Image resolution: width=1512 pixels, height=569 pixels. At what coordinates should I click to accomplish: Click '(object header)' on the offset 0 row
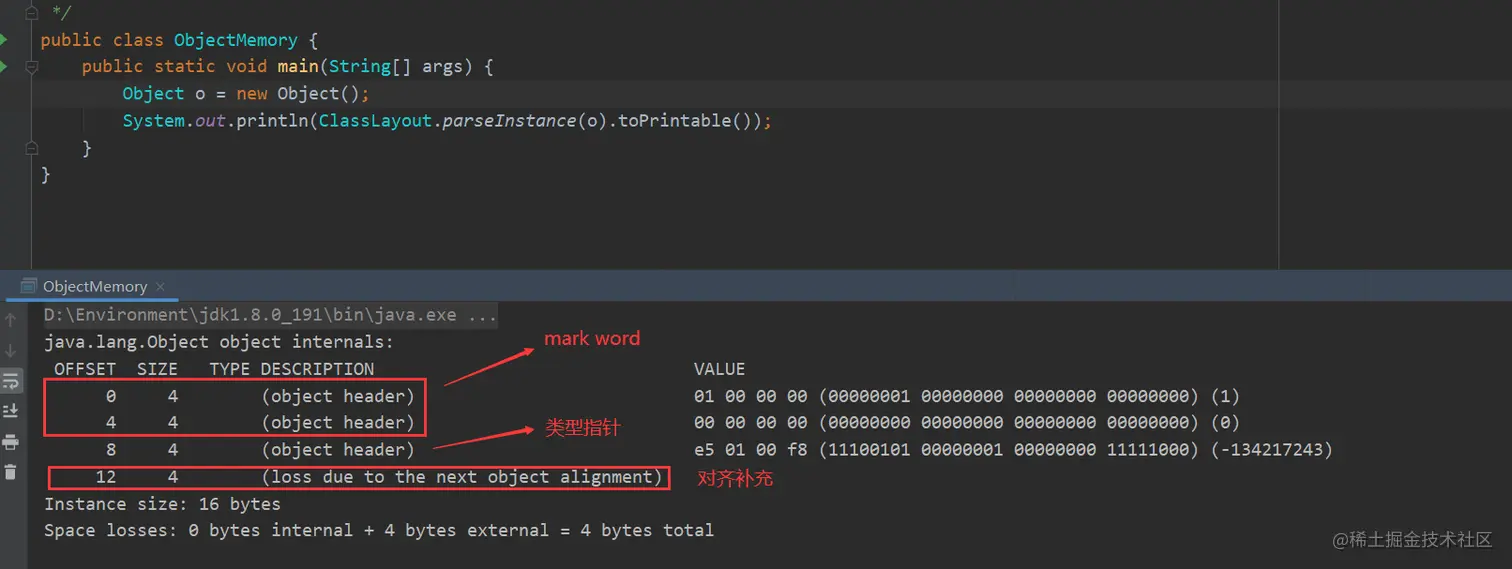338,396
